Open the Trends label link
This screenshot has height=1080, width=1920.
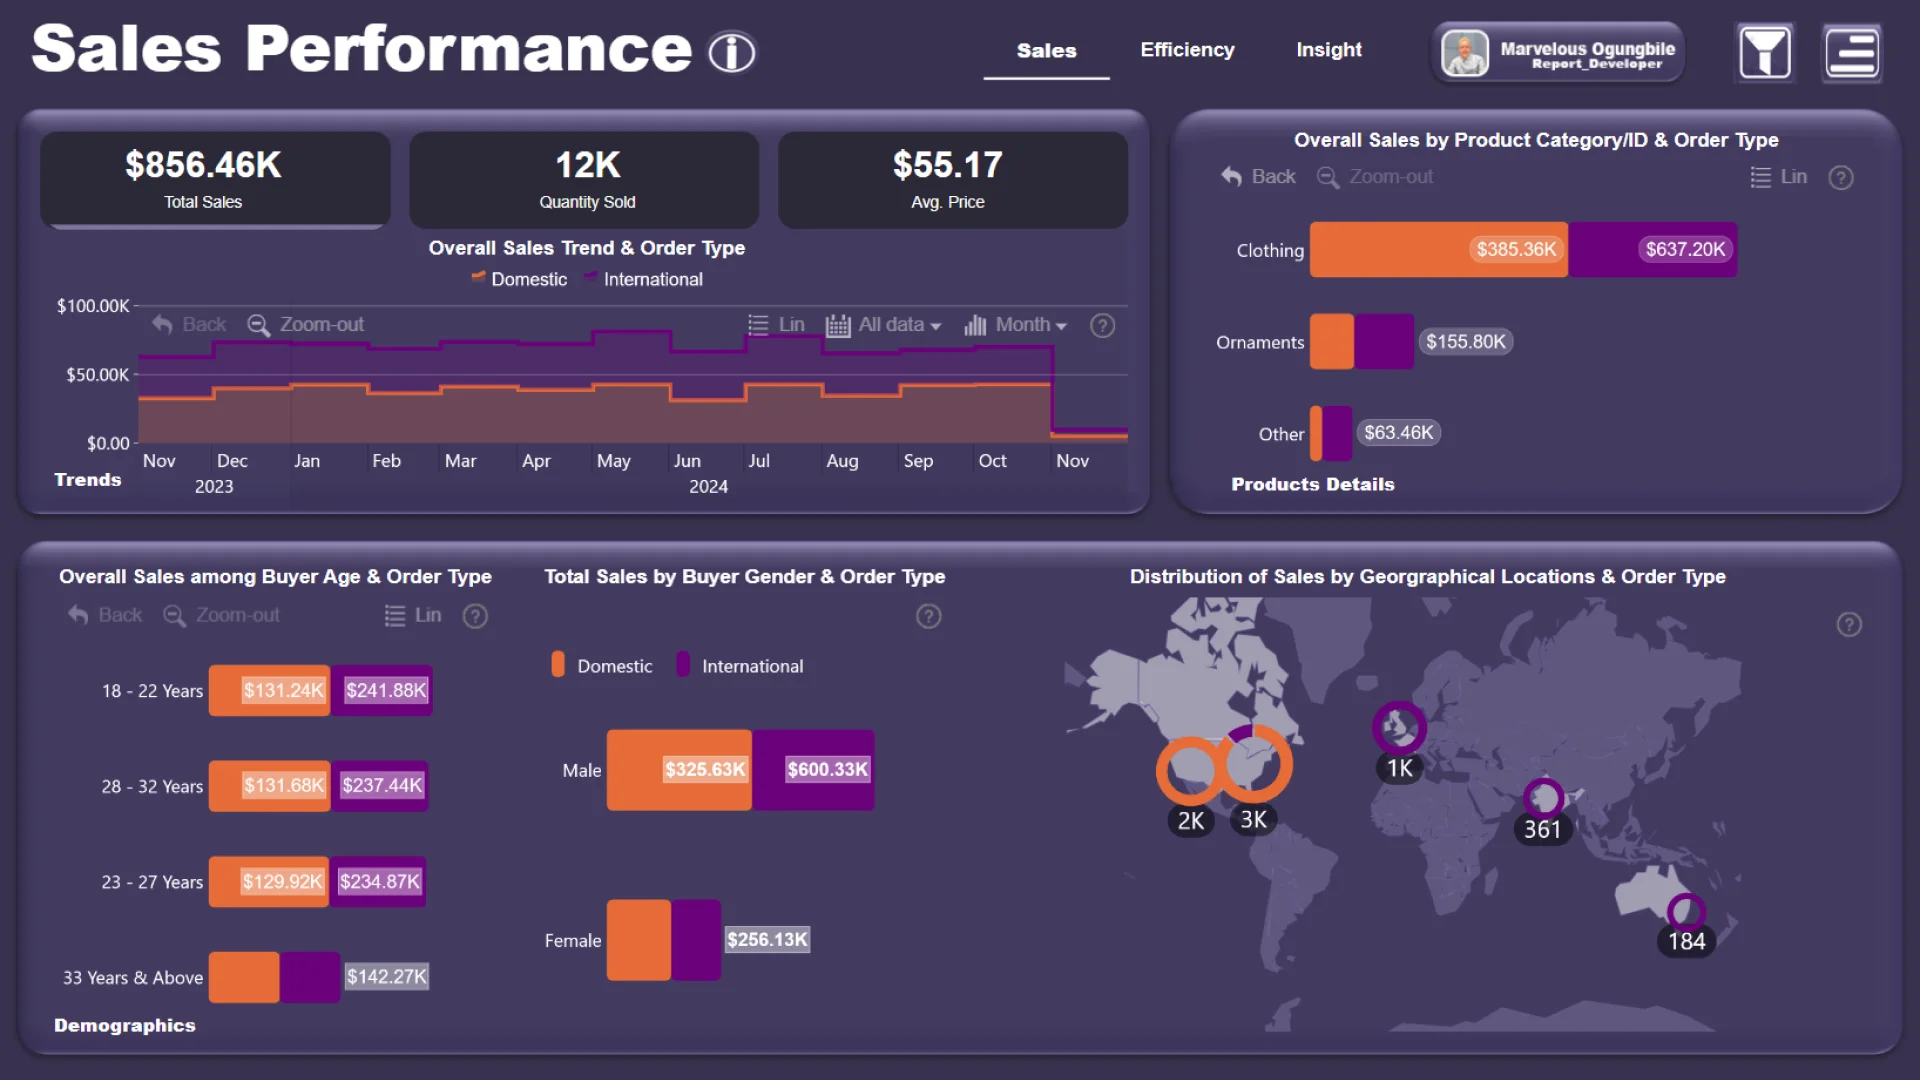(x=88, y=480)
